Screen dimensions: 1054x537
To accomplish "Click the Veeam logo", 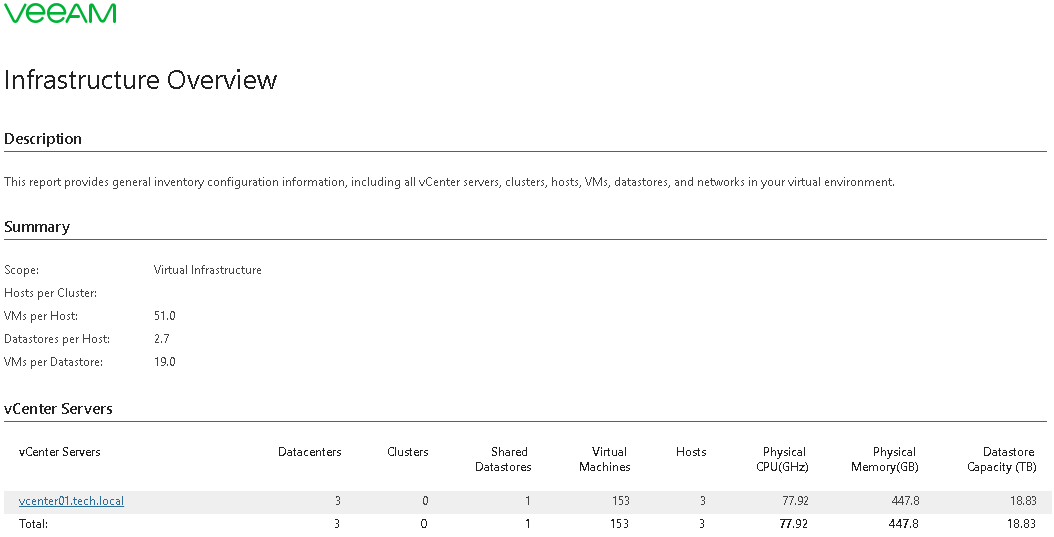I will 60,13.
